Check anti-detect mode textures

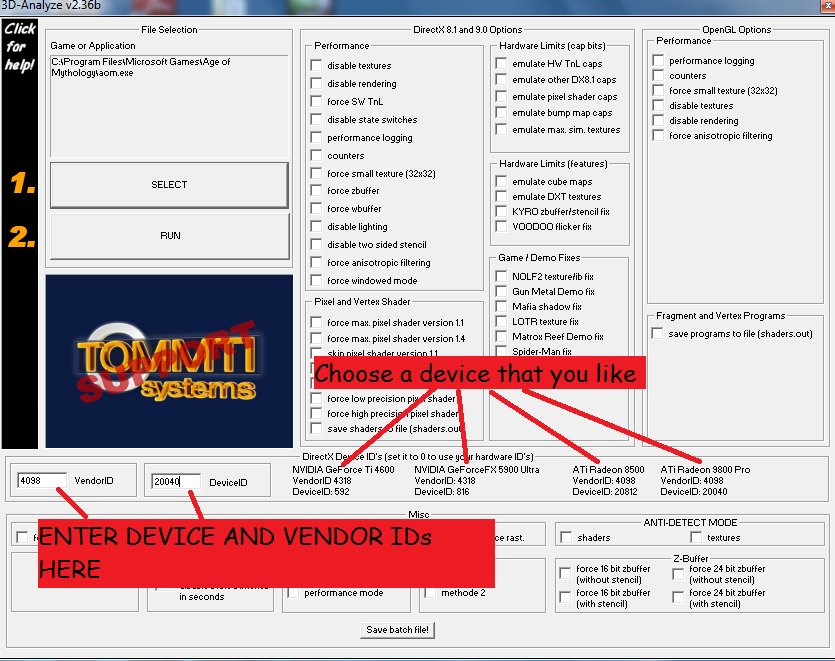pos(696,537)
